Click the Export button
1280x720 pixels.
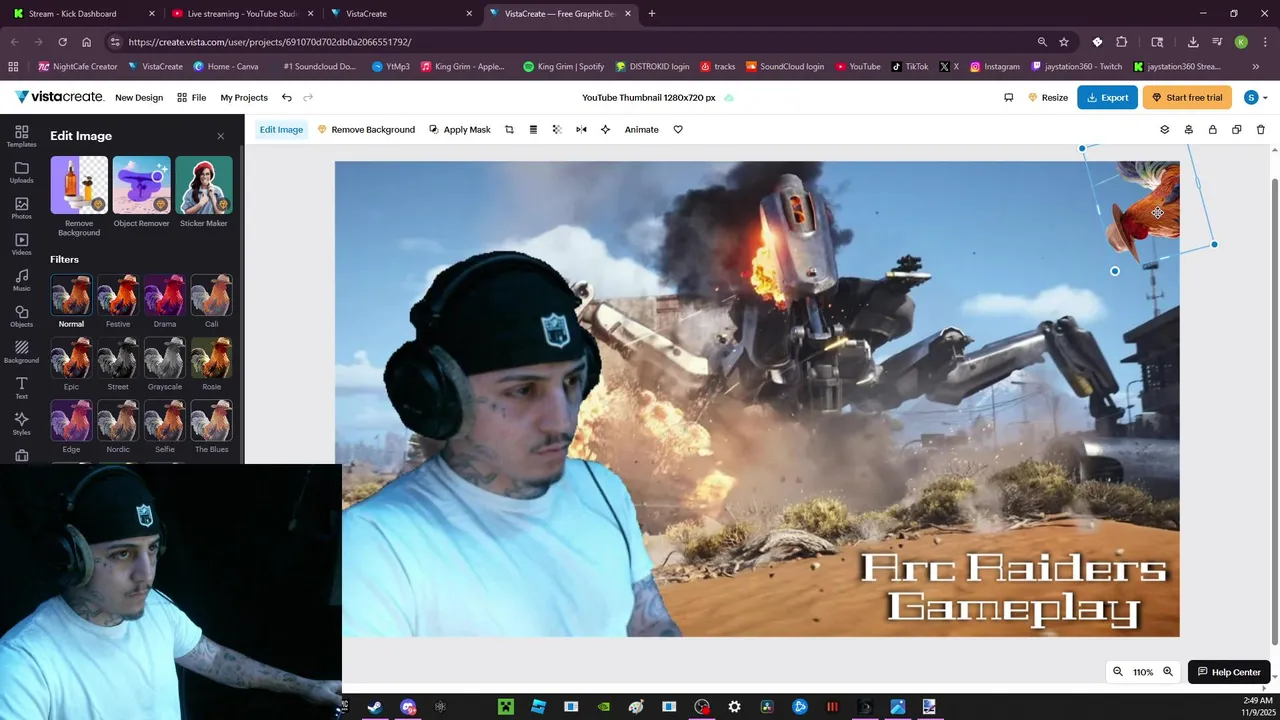[x=1107, y=97]
